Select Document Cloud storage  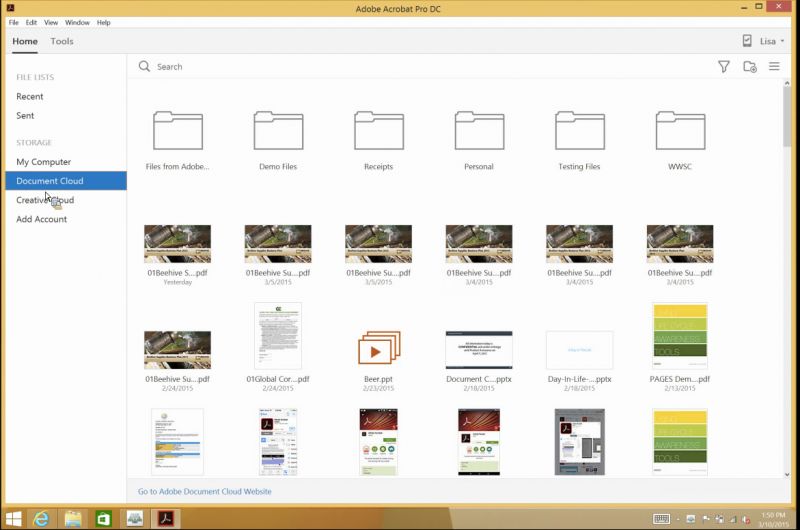pyautogui.click(x=66, y=181)
